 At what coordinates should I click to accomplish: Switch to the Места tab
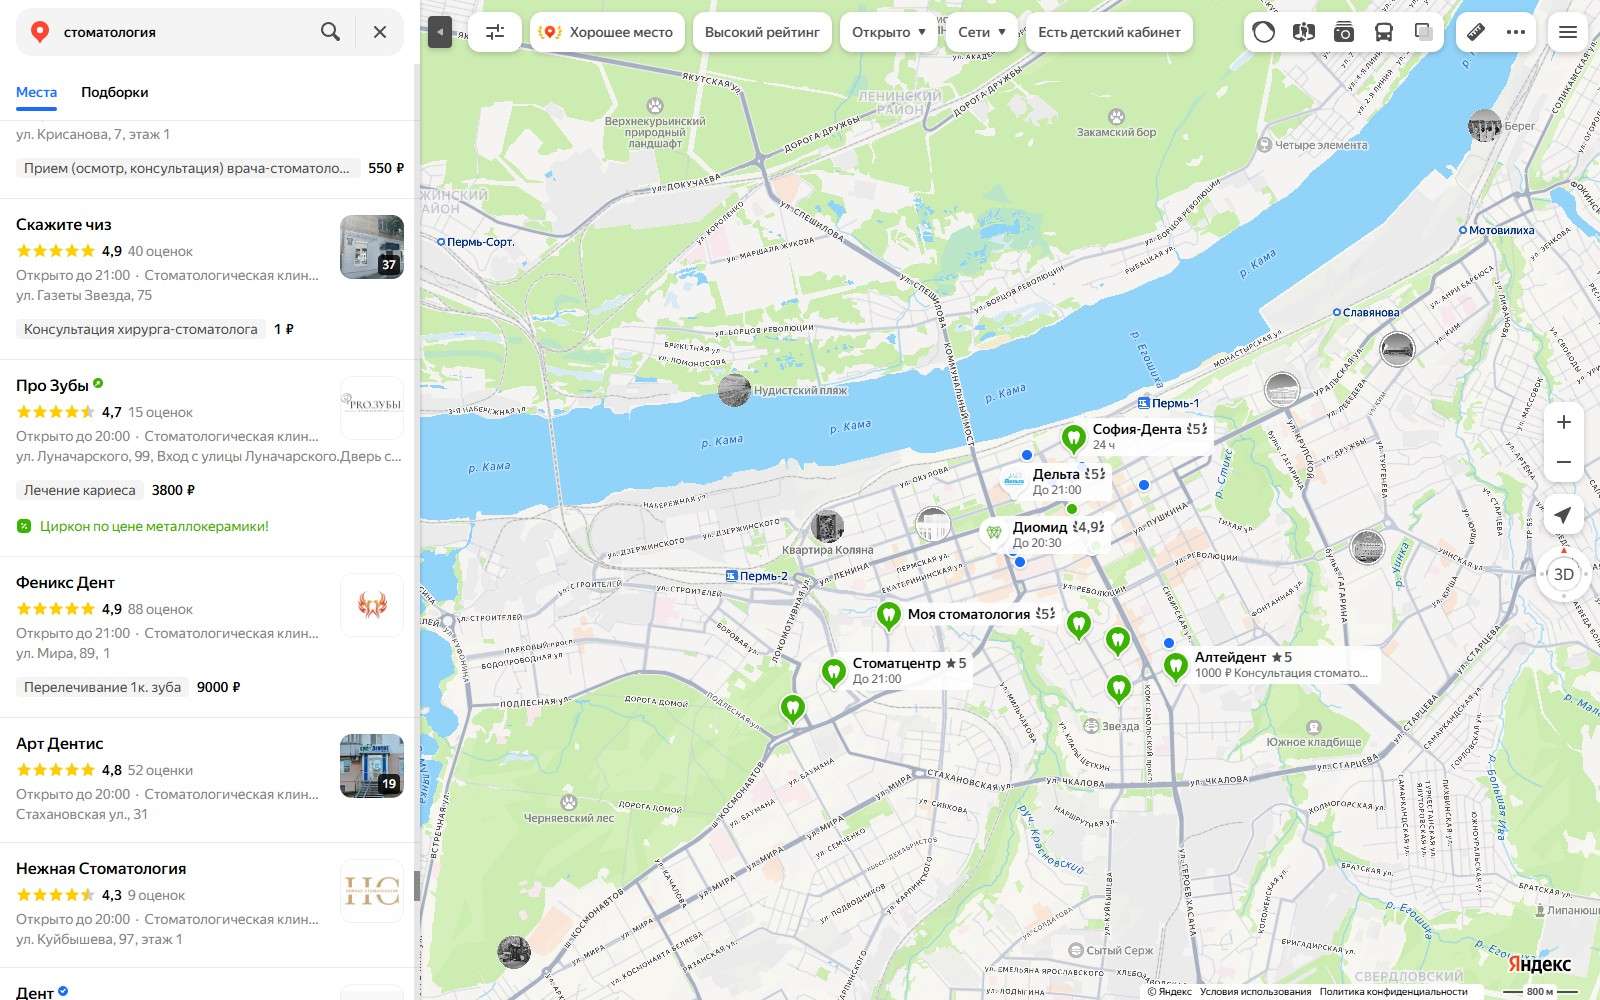36,92
